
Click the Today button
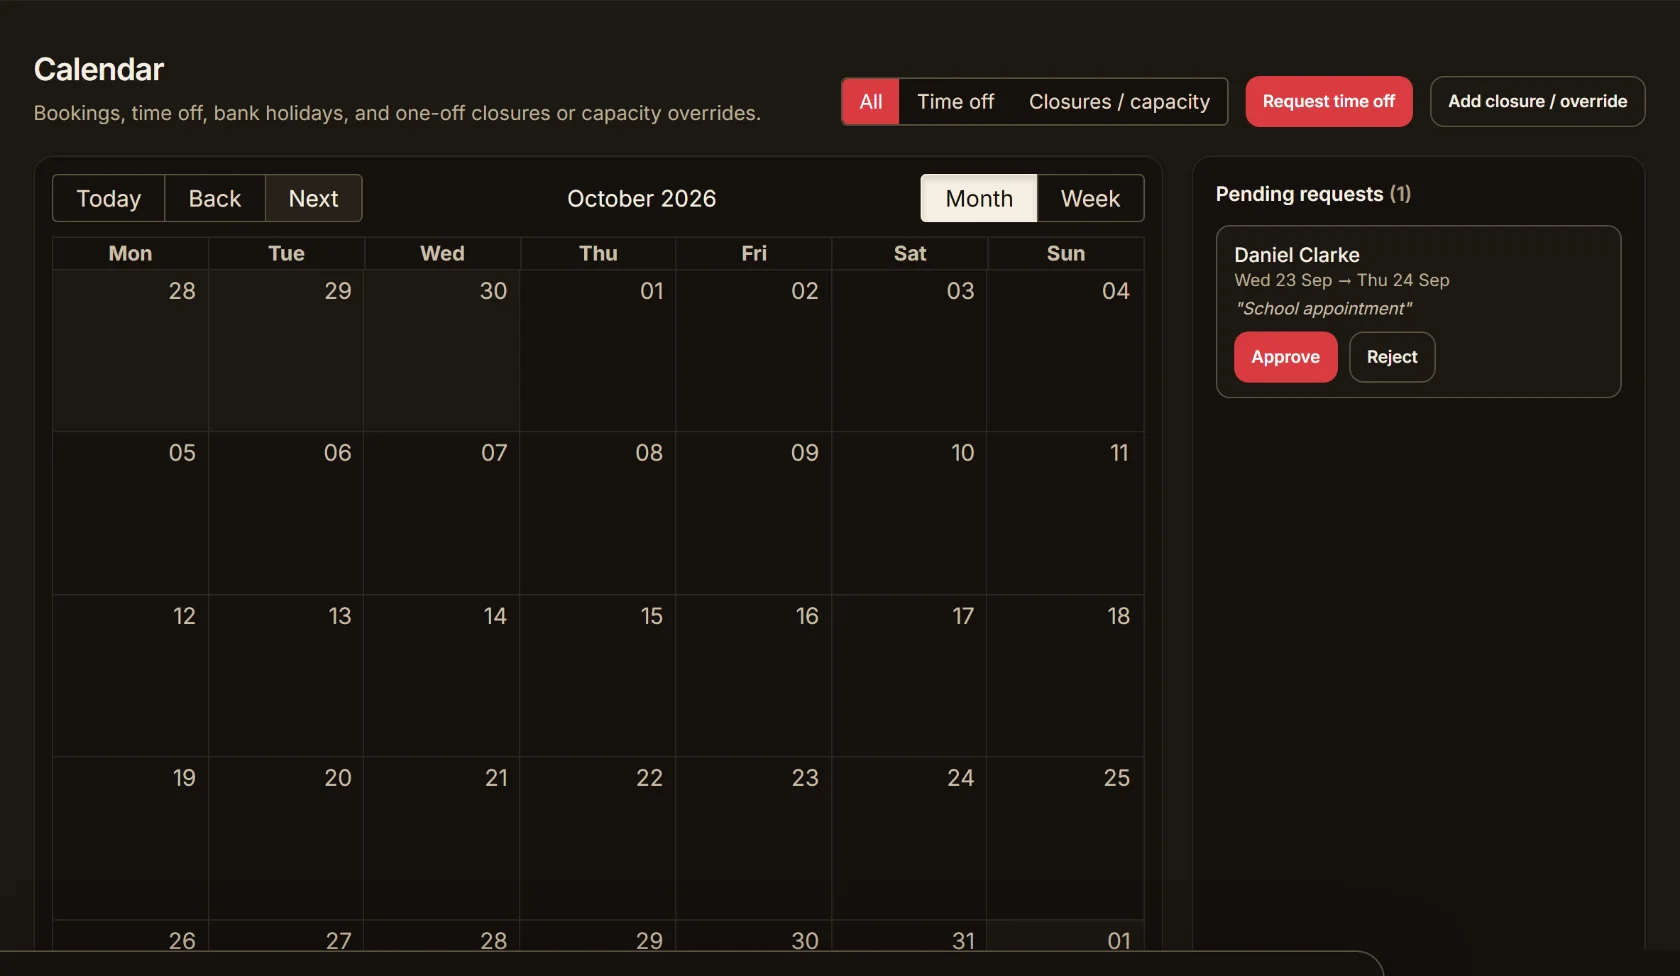pos(108,198)
